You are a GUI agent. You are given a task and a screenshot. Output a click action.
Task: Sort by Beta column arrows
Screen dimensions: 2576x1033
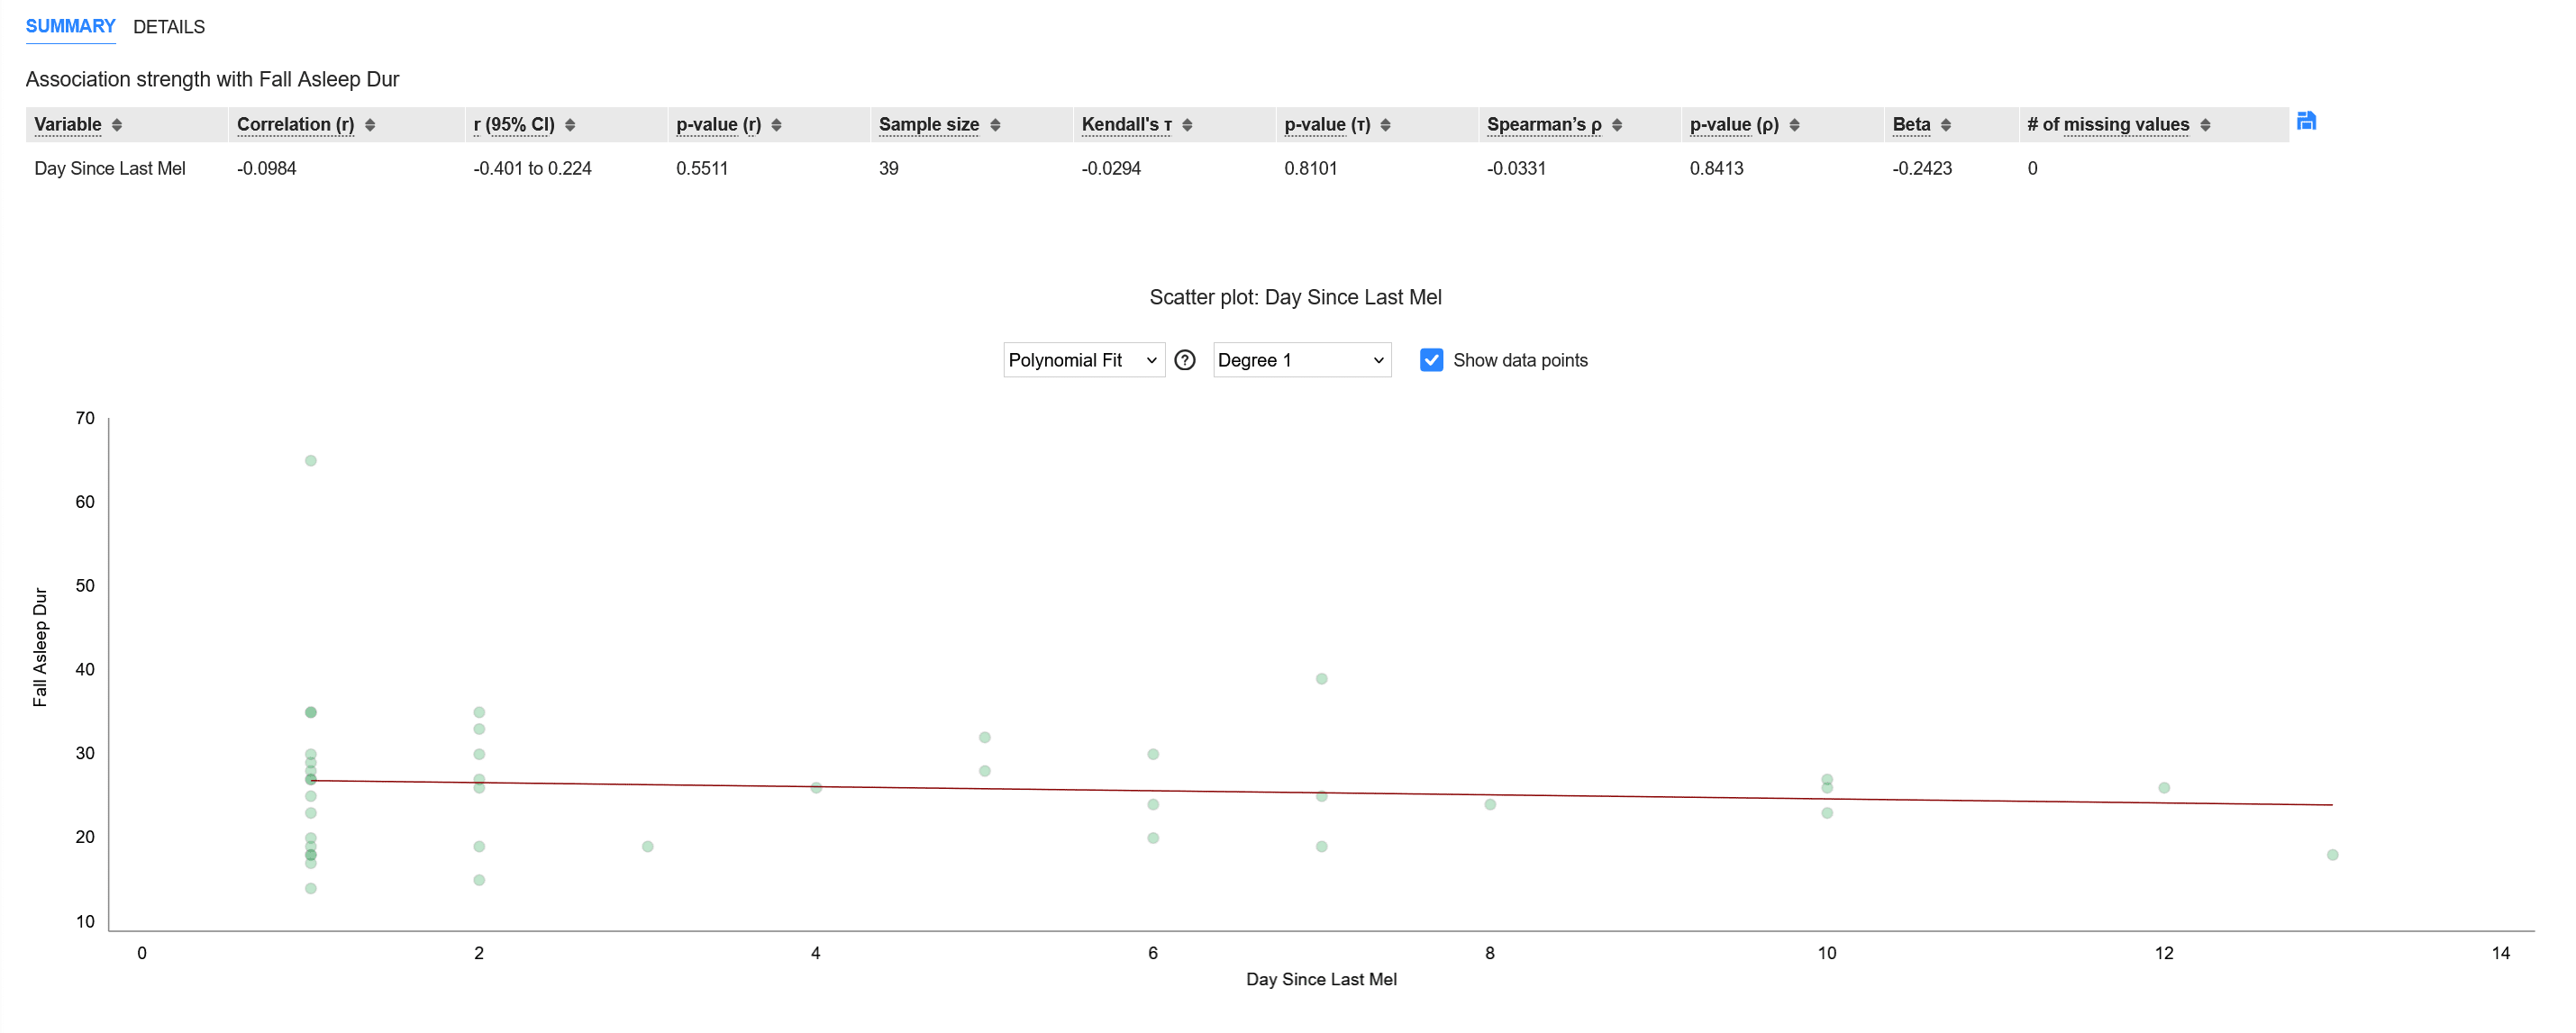1945,125
